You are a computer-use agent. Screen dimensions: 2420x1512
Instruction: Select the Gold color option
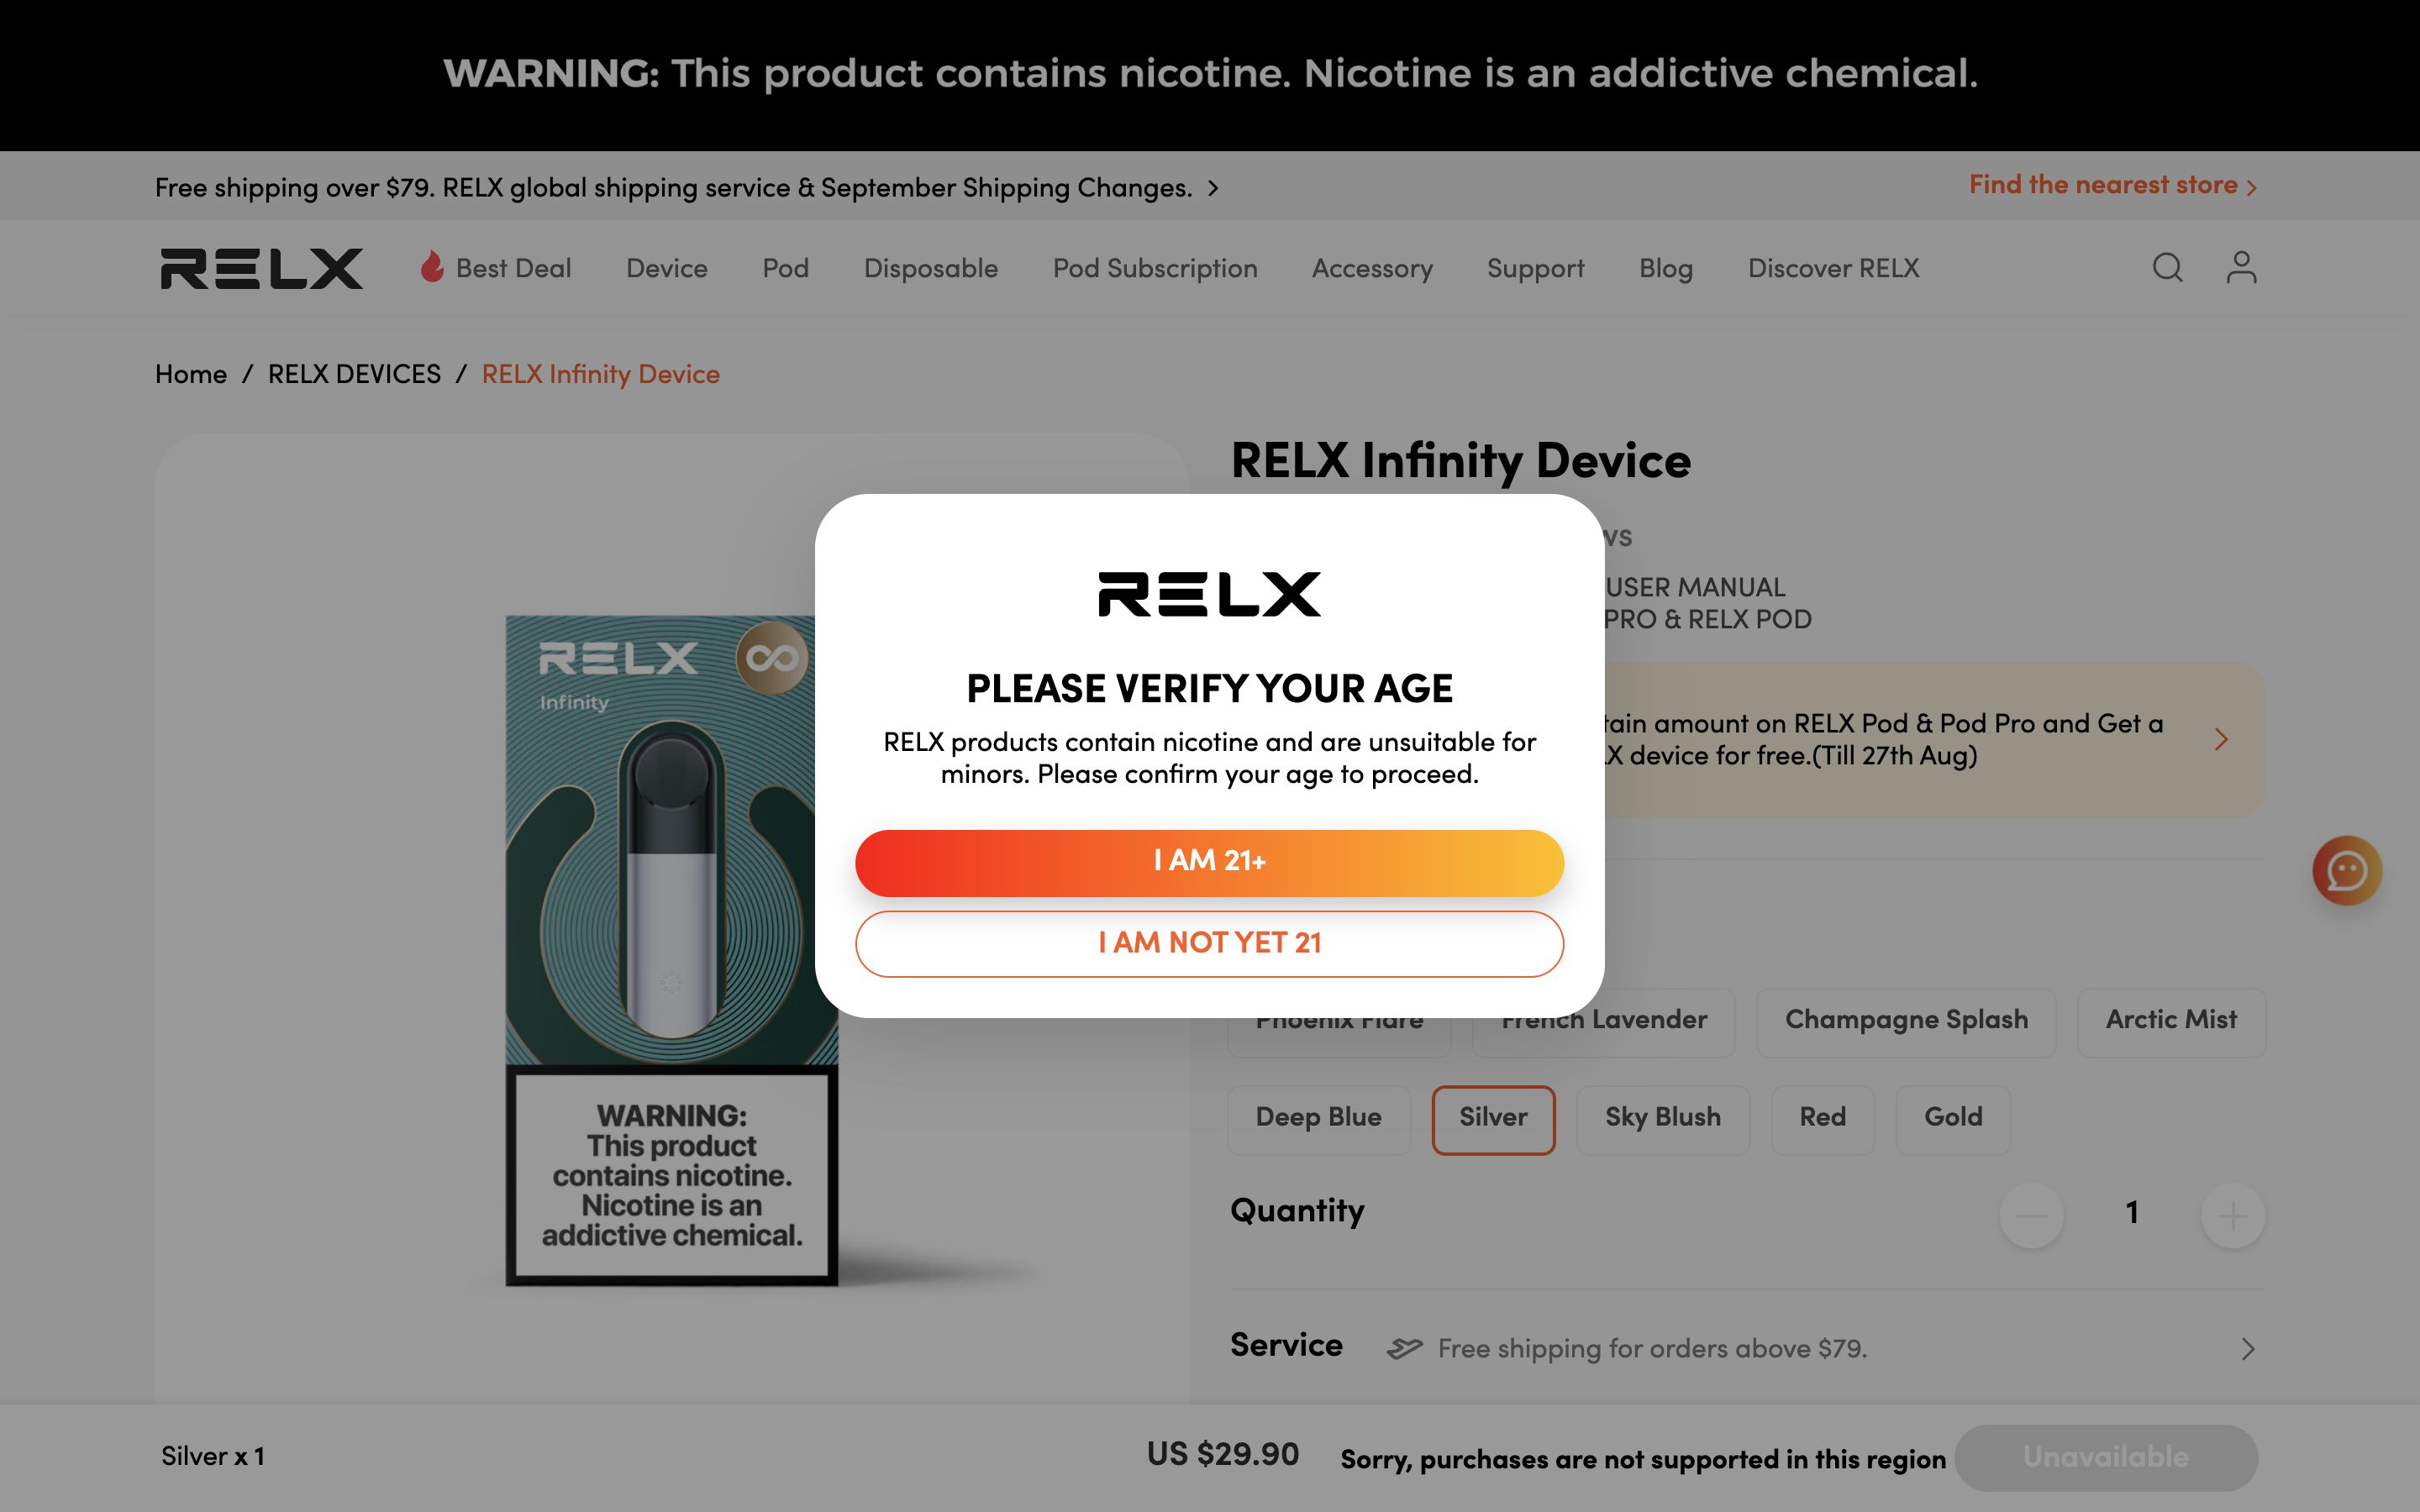point(1952,1119)
